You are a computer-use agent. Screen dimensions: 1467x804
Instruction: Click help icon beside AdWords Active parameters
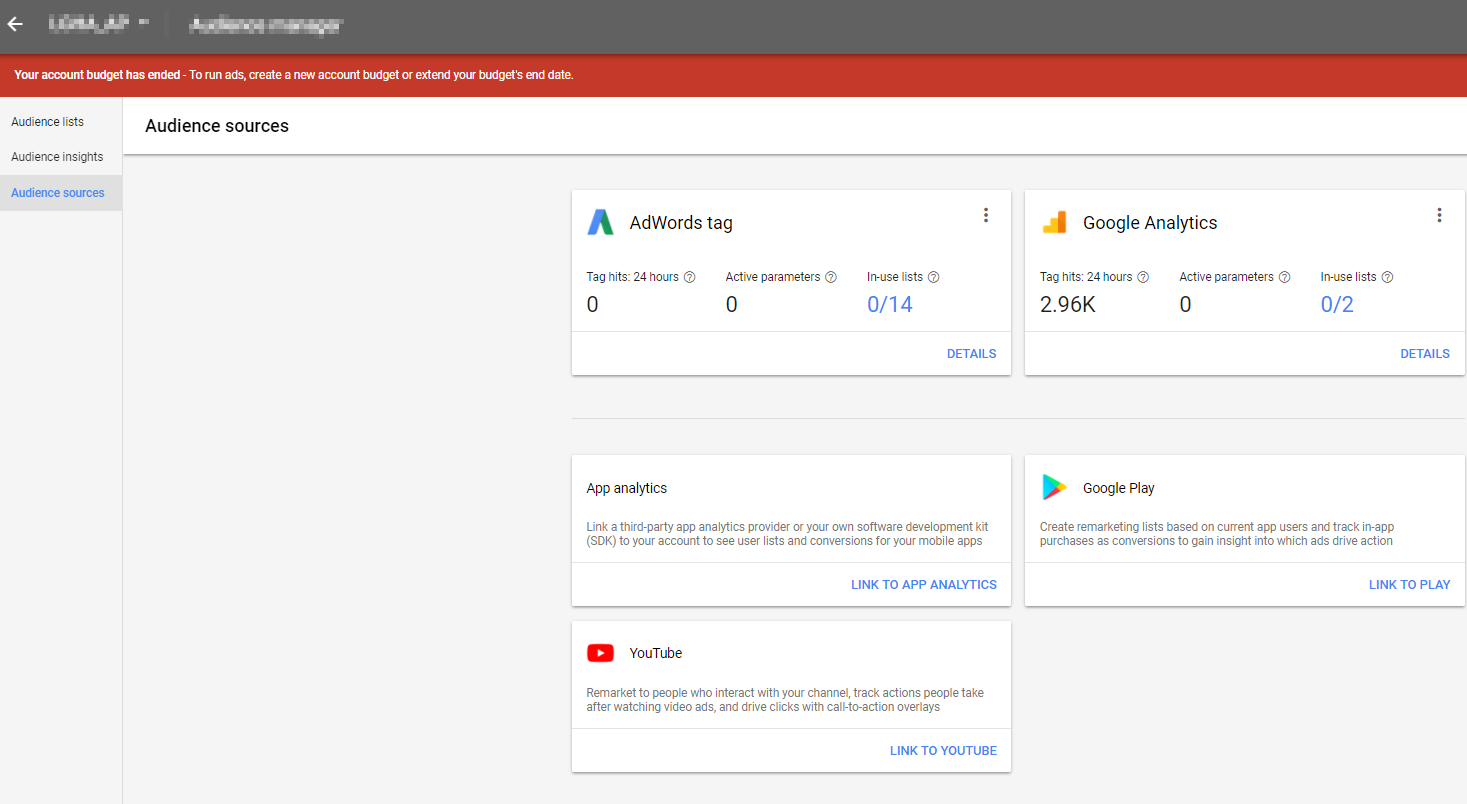pyautogui.click(x=831, y=277)
